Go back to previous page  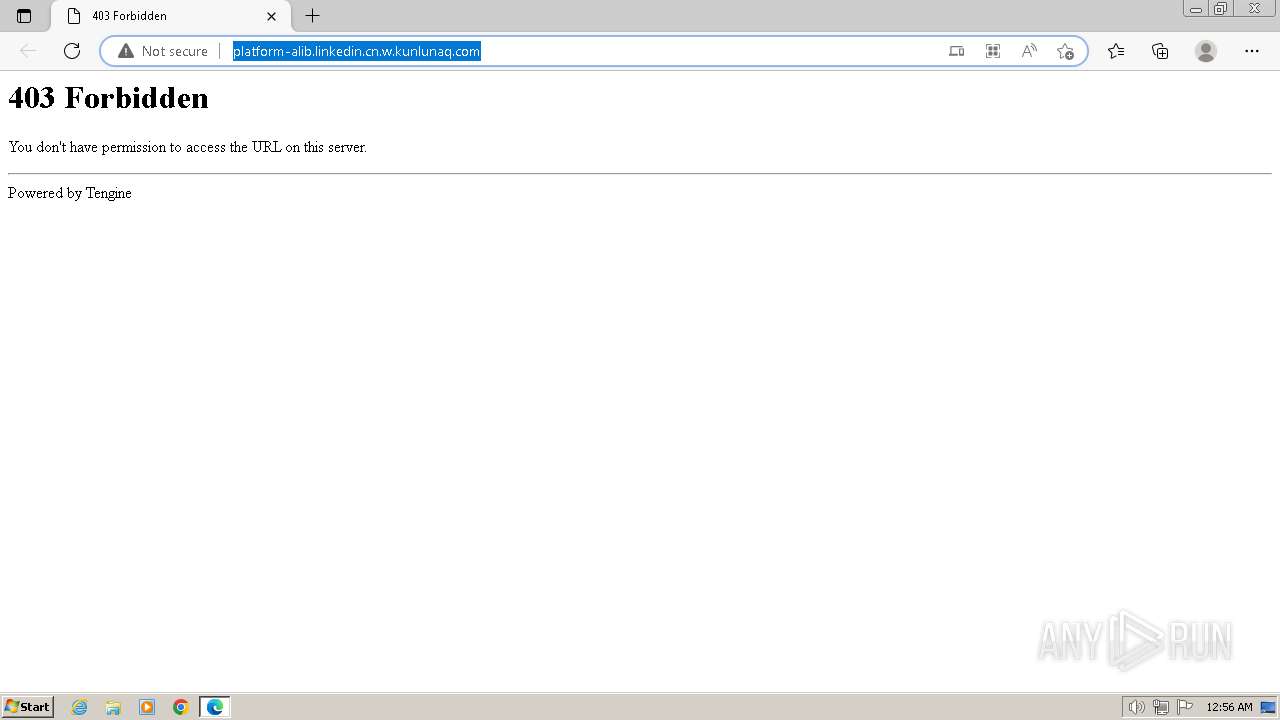click(28, 51)
